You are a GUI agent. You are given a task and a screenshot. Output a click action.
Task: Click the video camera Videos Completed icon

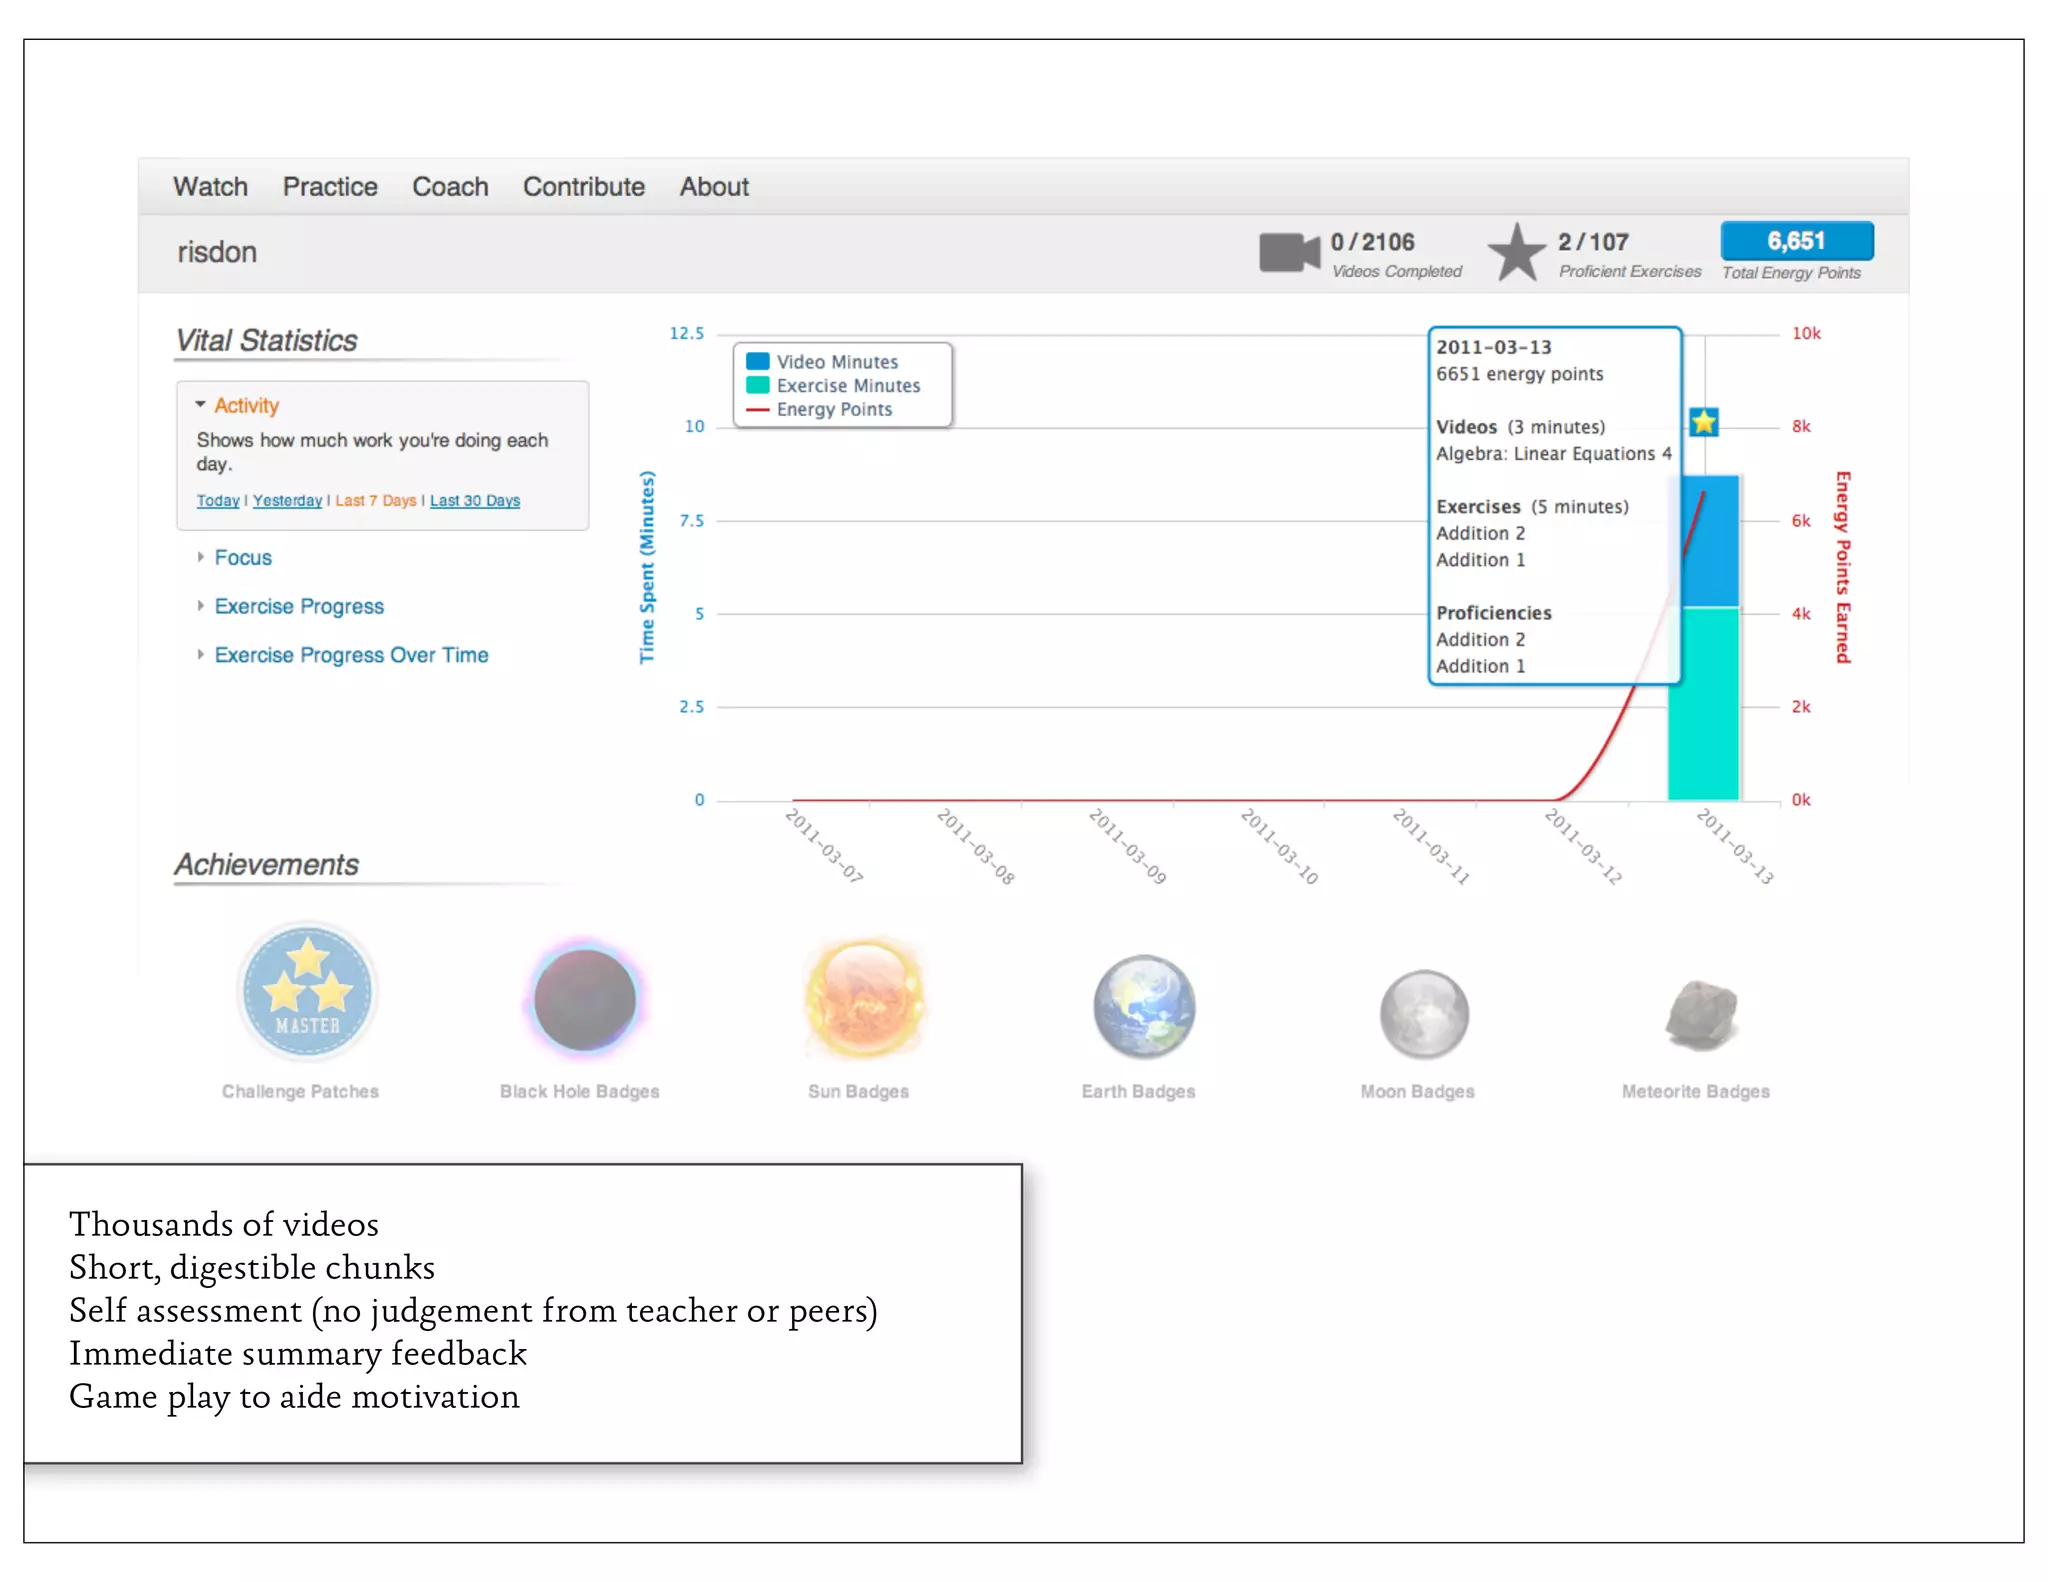pos(1289,252)
